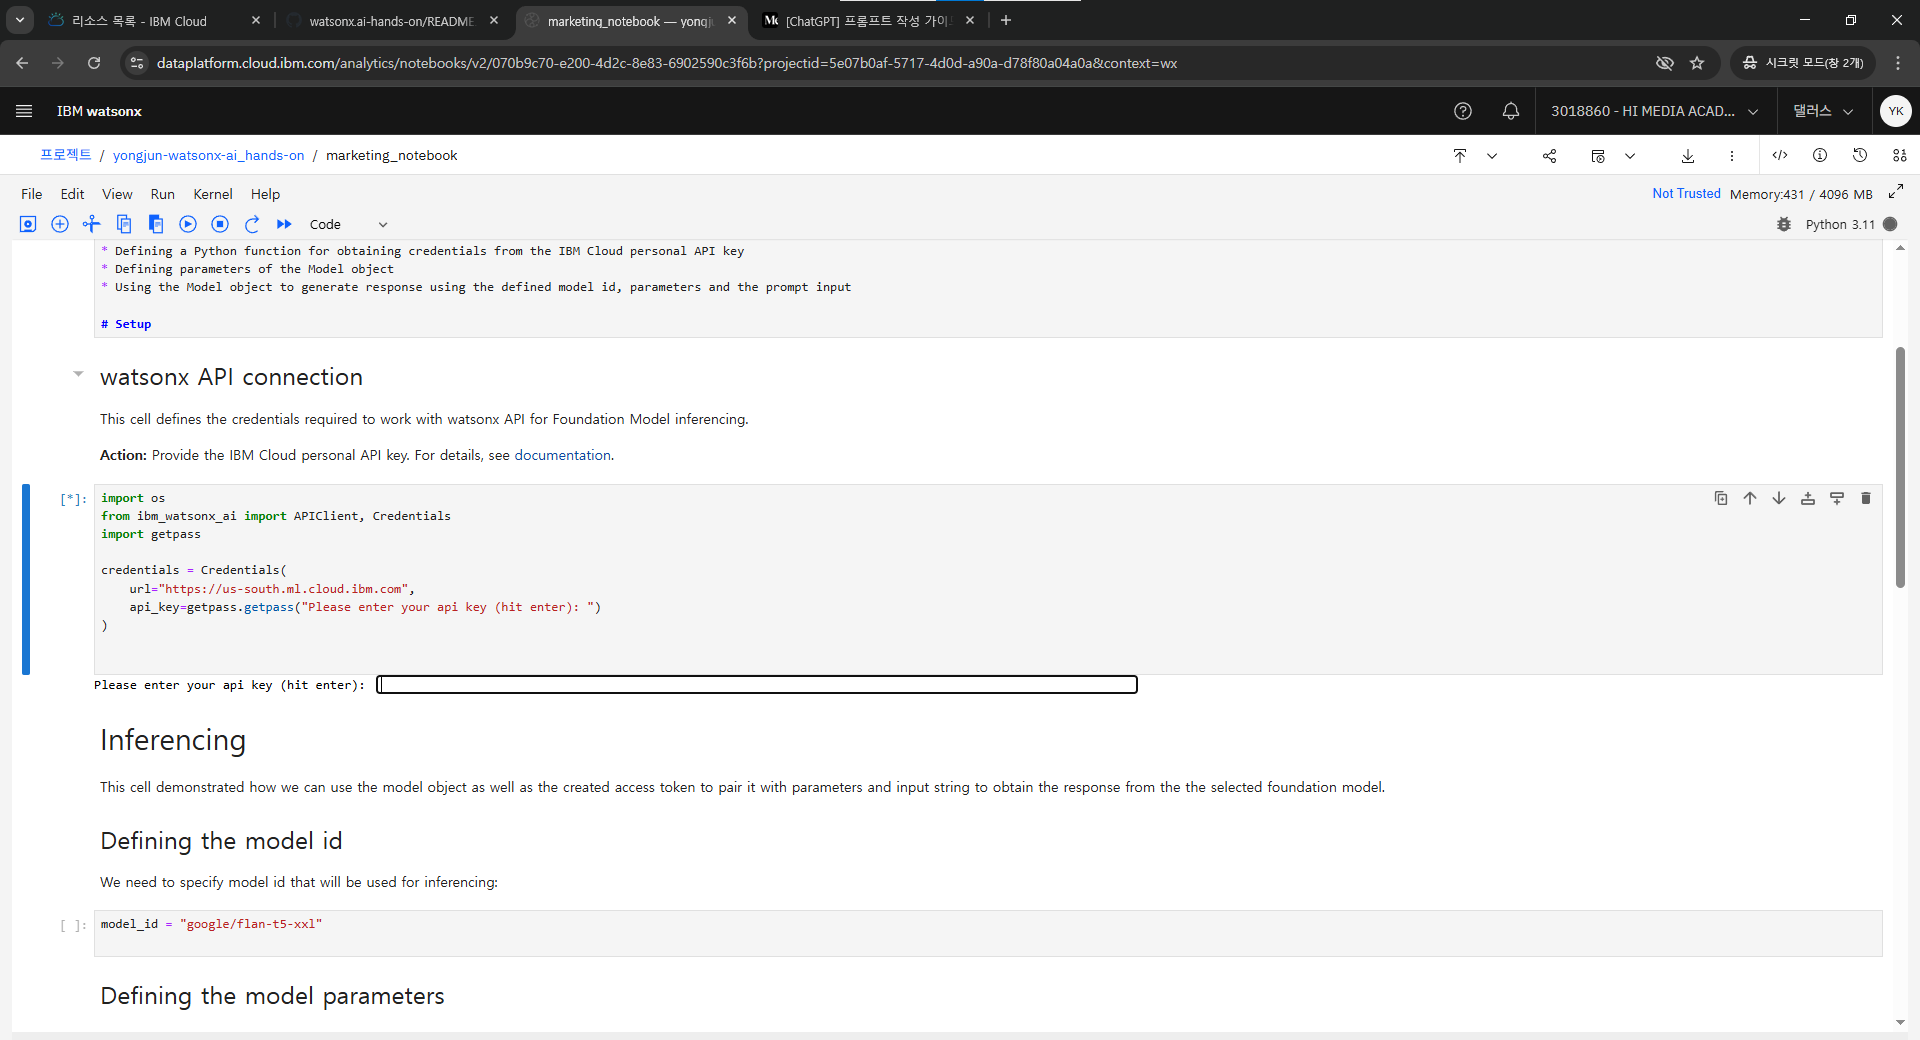Restart kernel and run all cells

(x=284, y=224)
